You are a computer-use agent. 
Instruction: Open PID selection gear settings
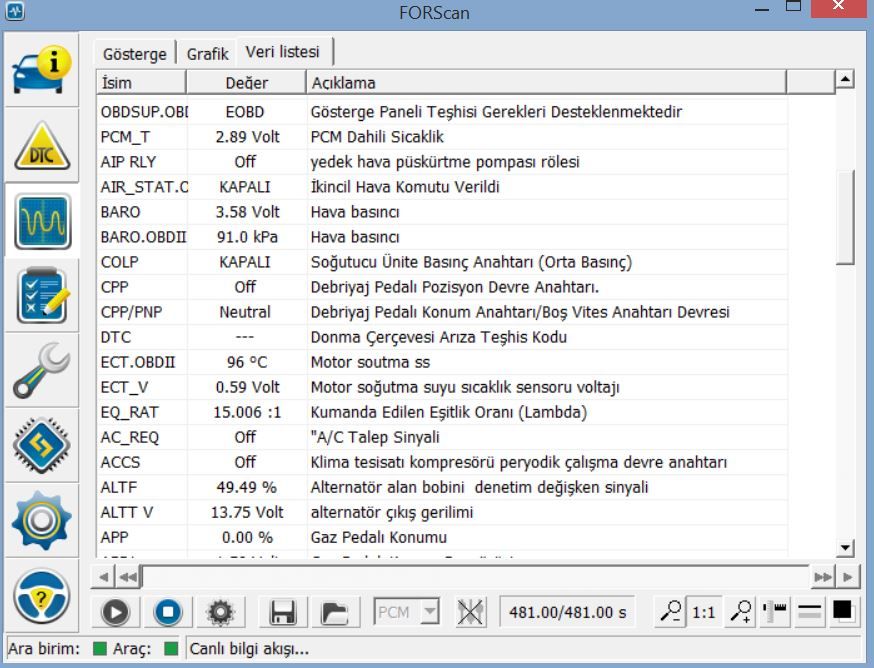220,612
